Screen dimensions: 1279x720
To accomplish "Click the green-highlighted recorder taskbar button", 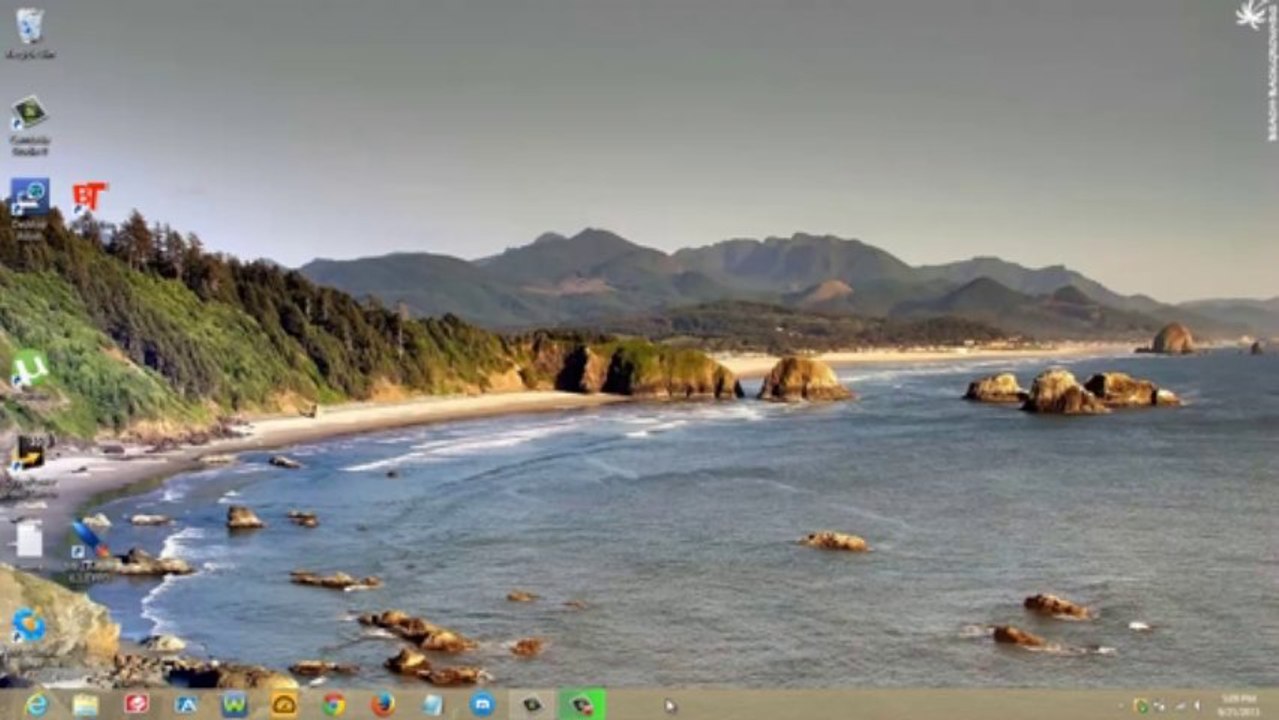I will [582, 704].
